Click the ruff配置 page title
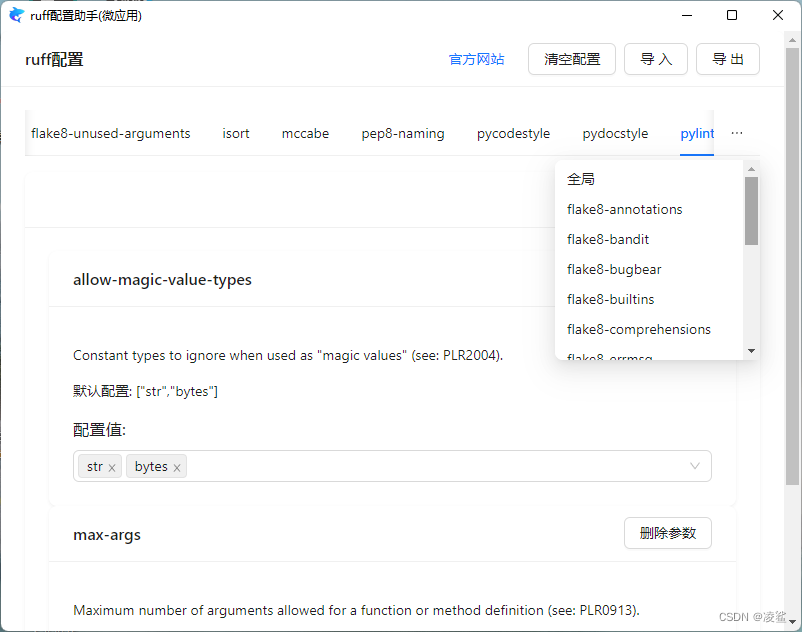Viewport: 802px width, 632px height. pos(54,59)
